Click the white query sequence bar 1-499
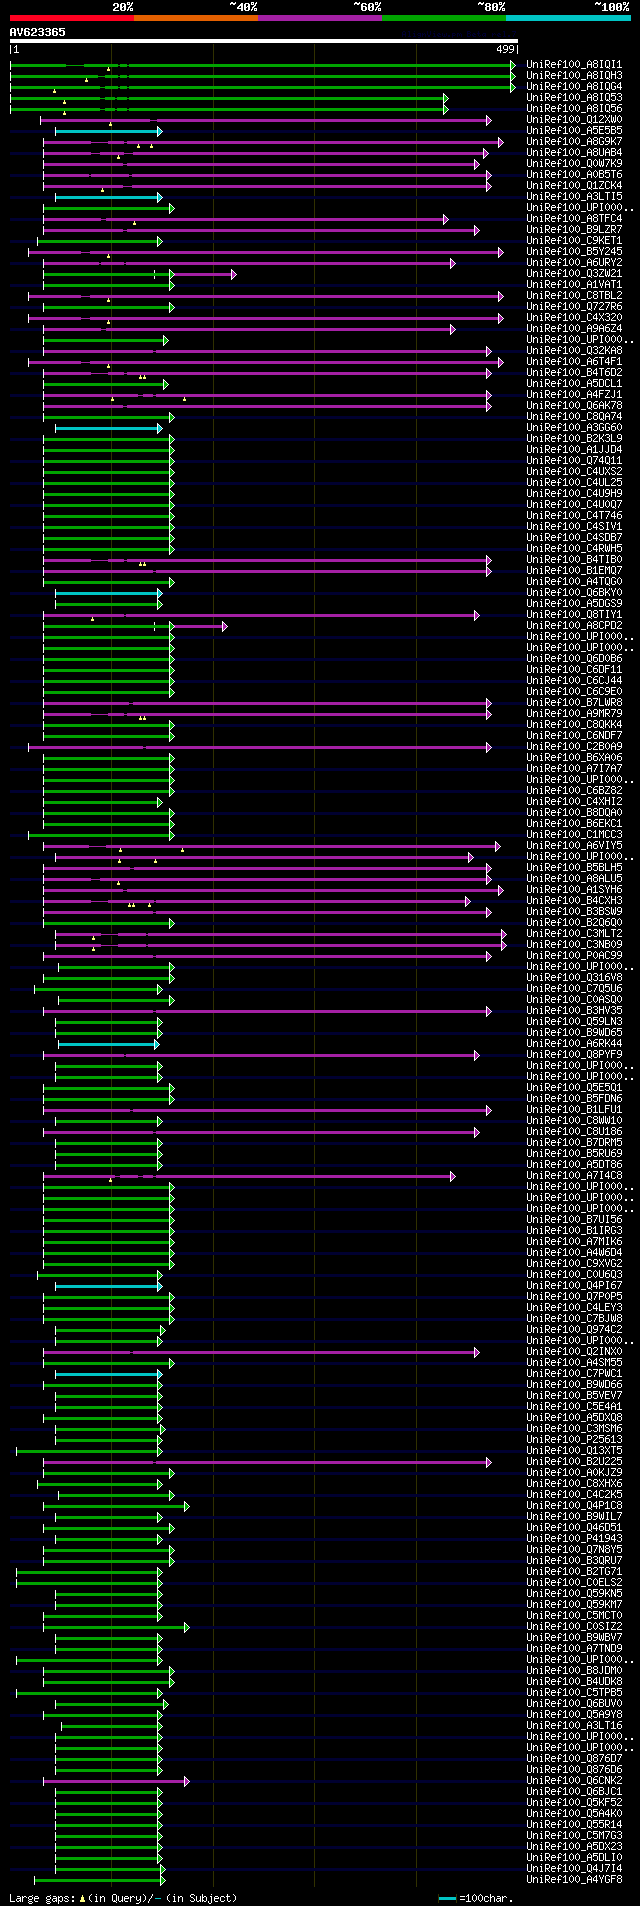 pos(264,41)
